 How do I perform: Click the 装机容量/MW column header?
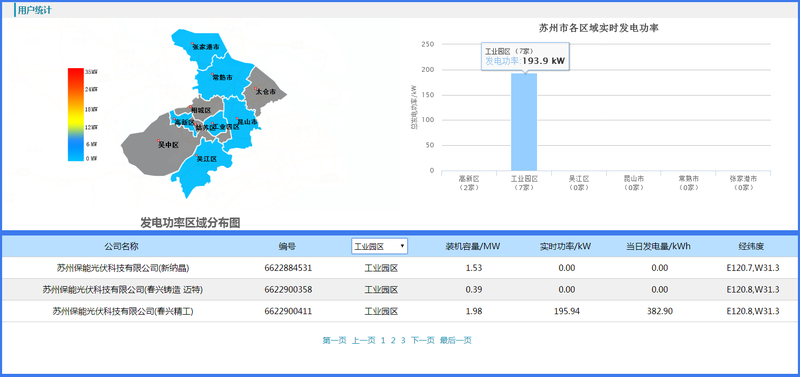(x=473, y=246)
